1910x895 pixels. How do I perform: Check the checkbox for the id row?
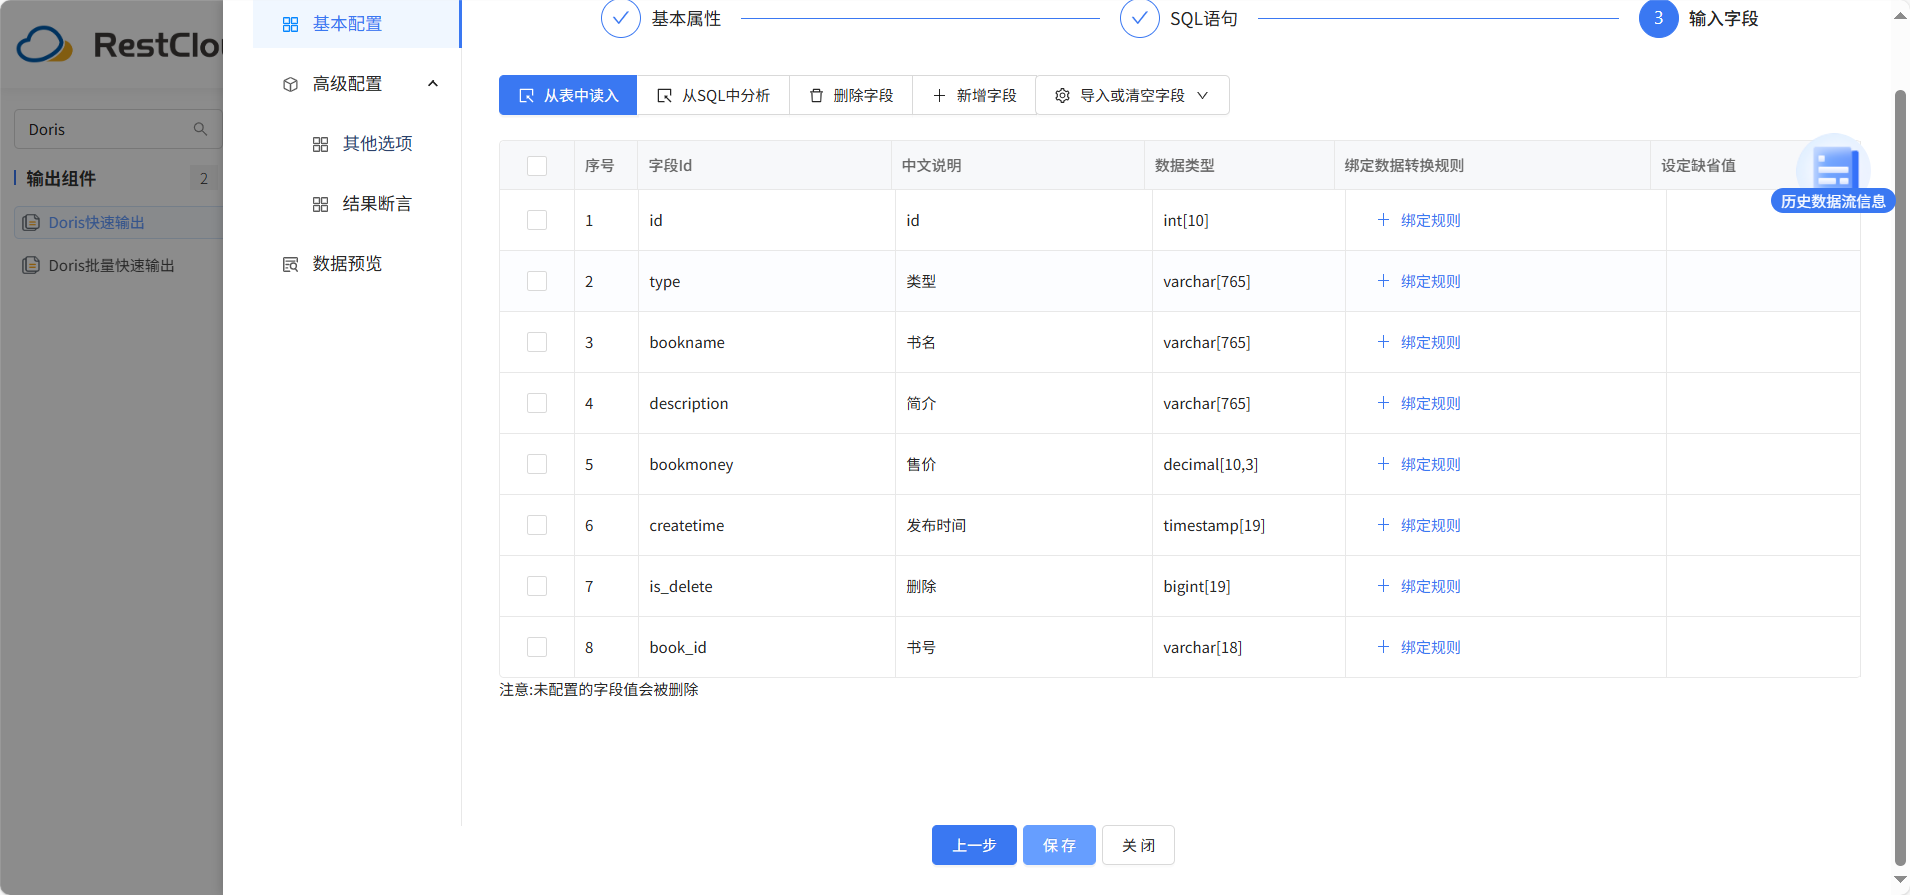(537, 220)
